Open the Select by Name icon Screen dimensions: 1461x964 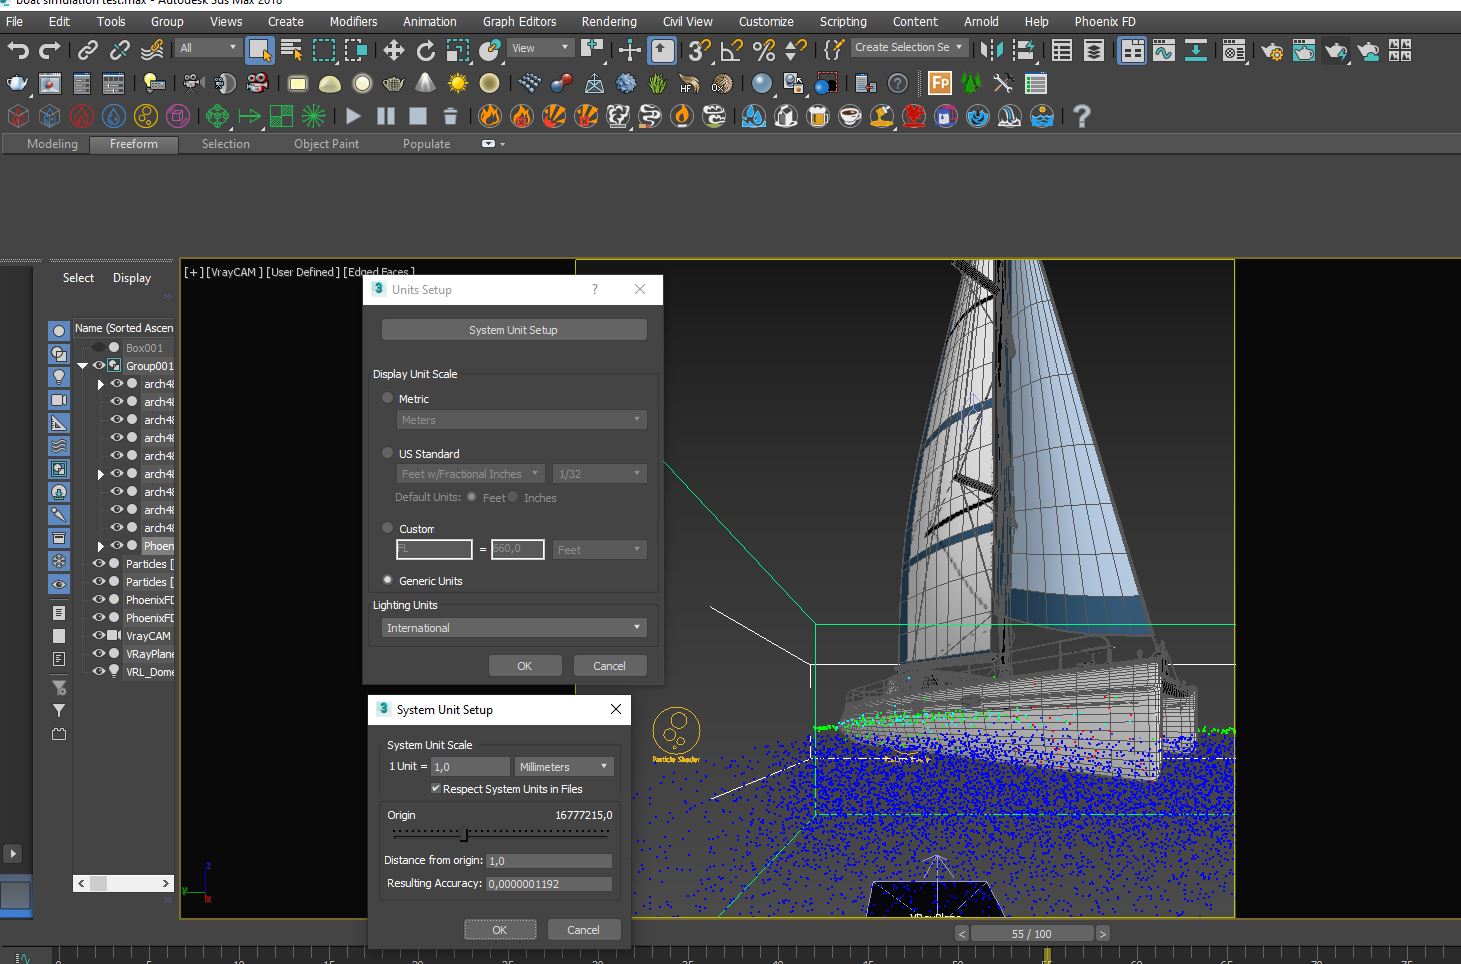coord(291,50)
